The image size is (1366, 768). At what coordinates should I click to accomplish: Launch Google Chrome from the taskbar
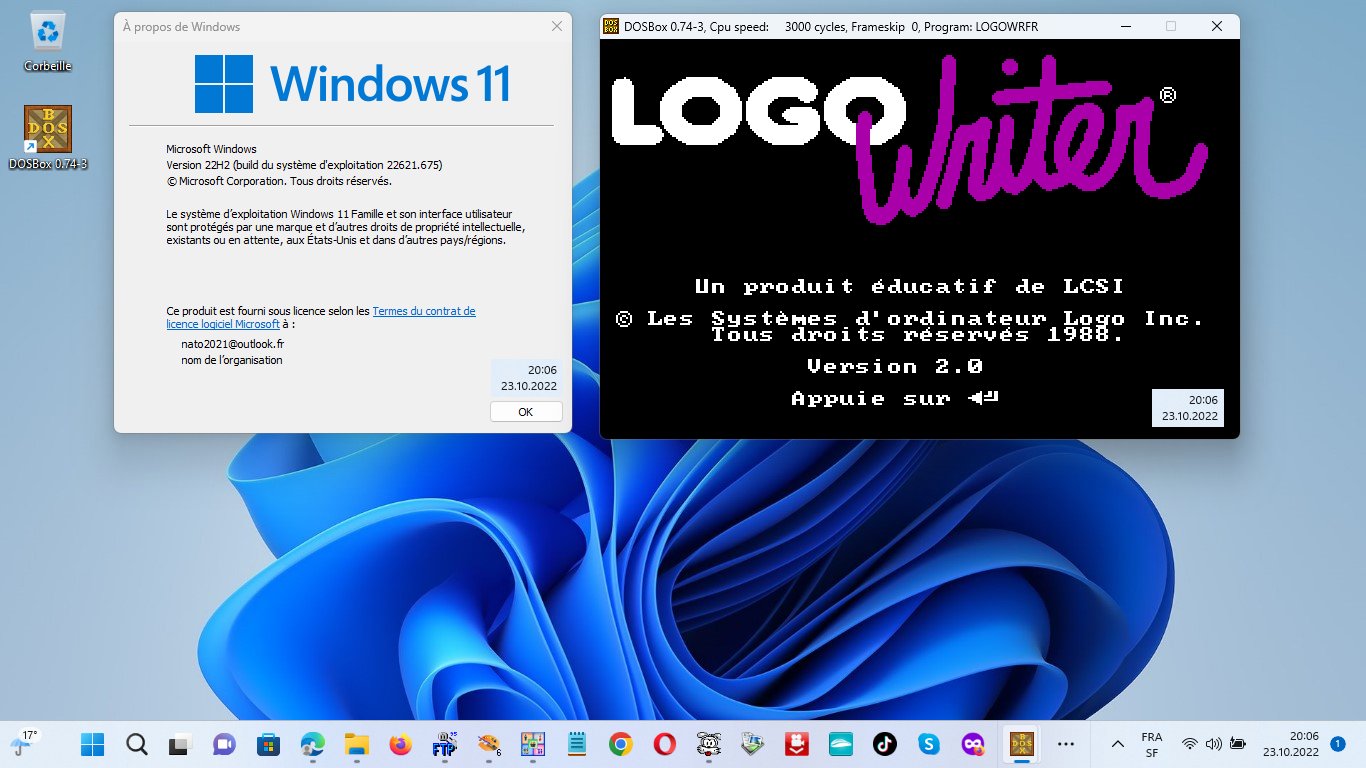coord(620,744)
